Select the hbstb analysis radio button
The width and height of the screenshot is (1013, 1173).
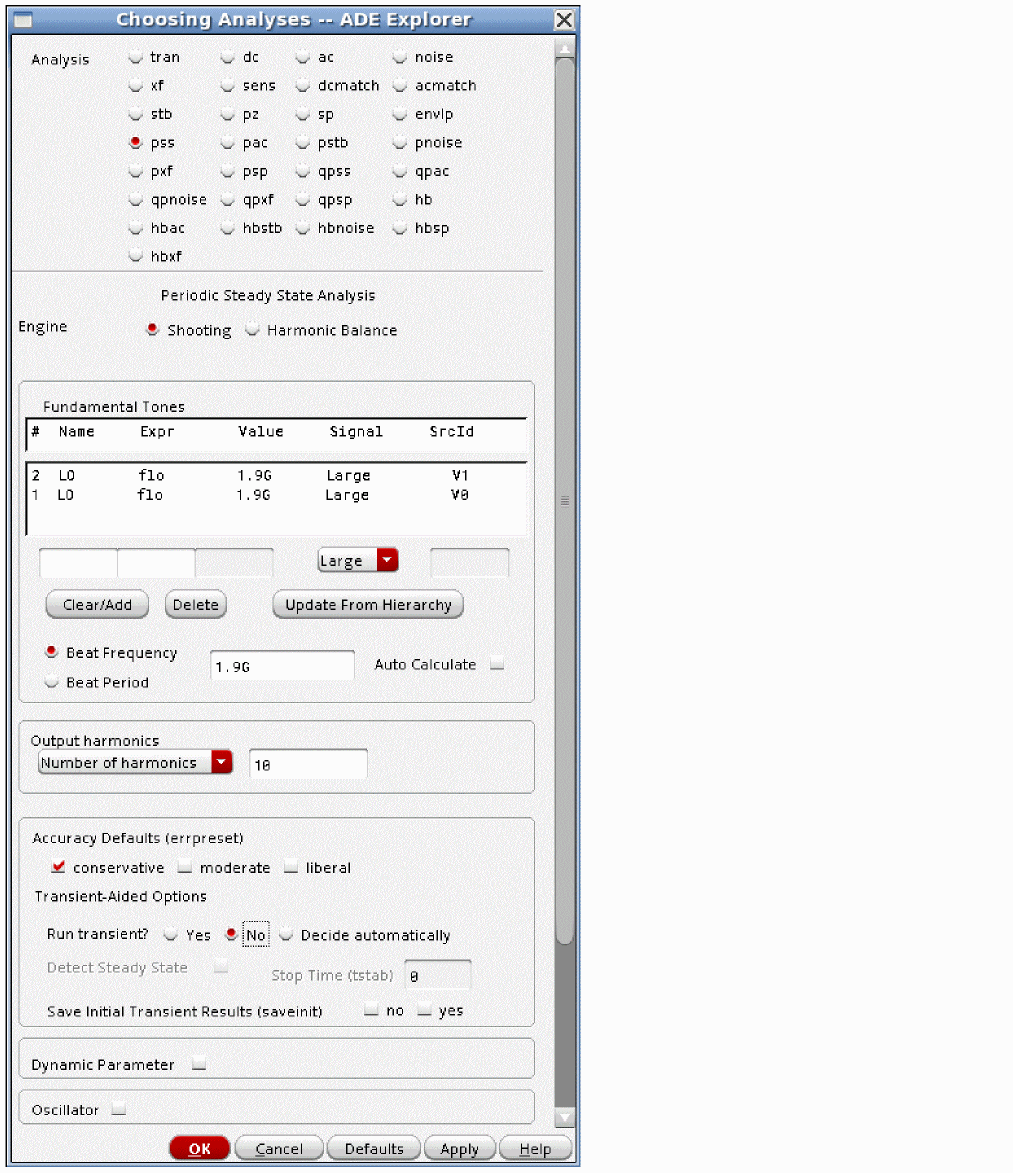[x=227, y=227]
